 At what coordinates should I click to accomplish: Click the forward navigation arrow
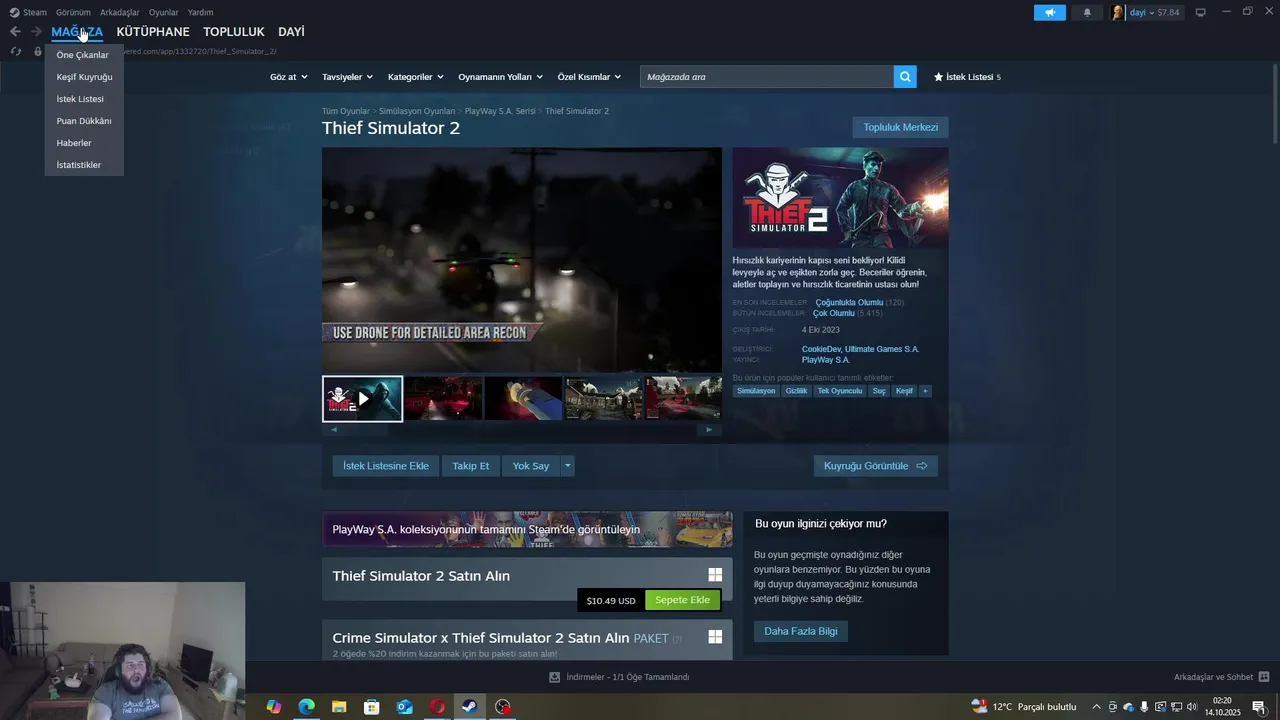(36, 32)
